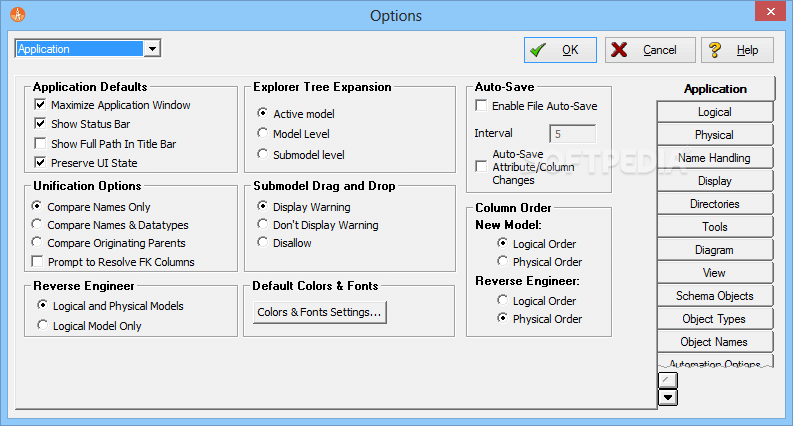Viewport: 793px width, 426px height.
Task: Click the Auto-Save Interval field
Action: [572, 133]
